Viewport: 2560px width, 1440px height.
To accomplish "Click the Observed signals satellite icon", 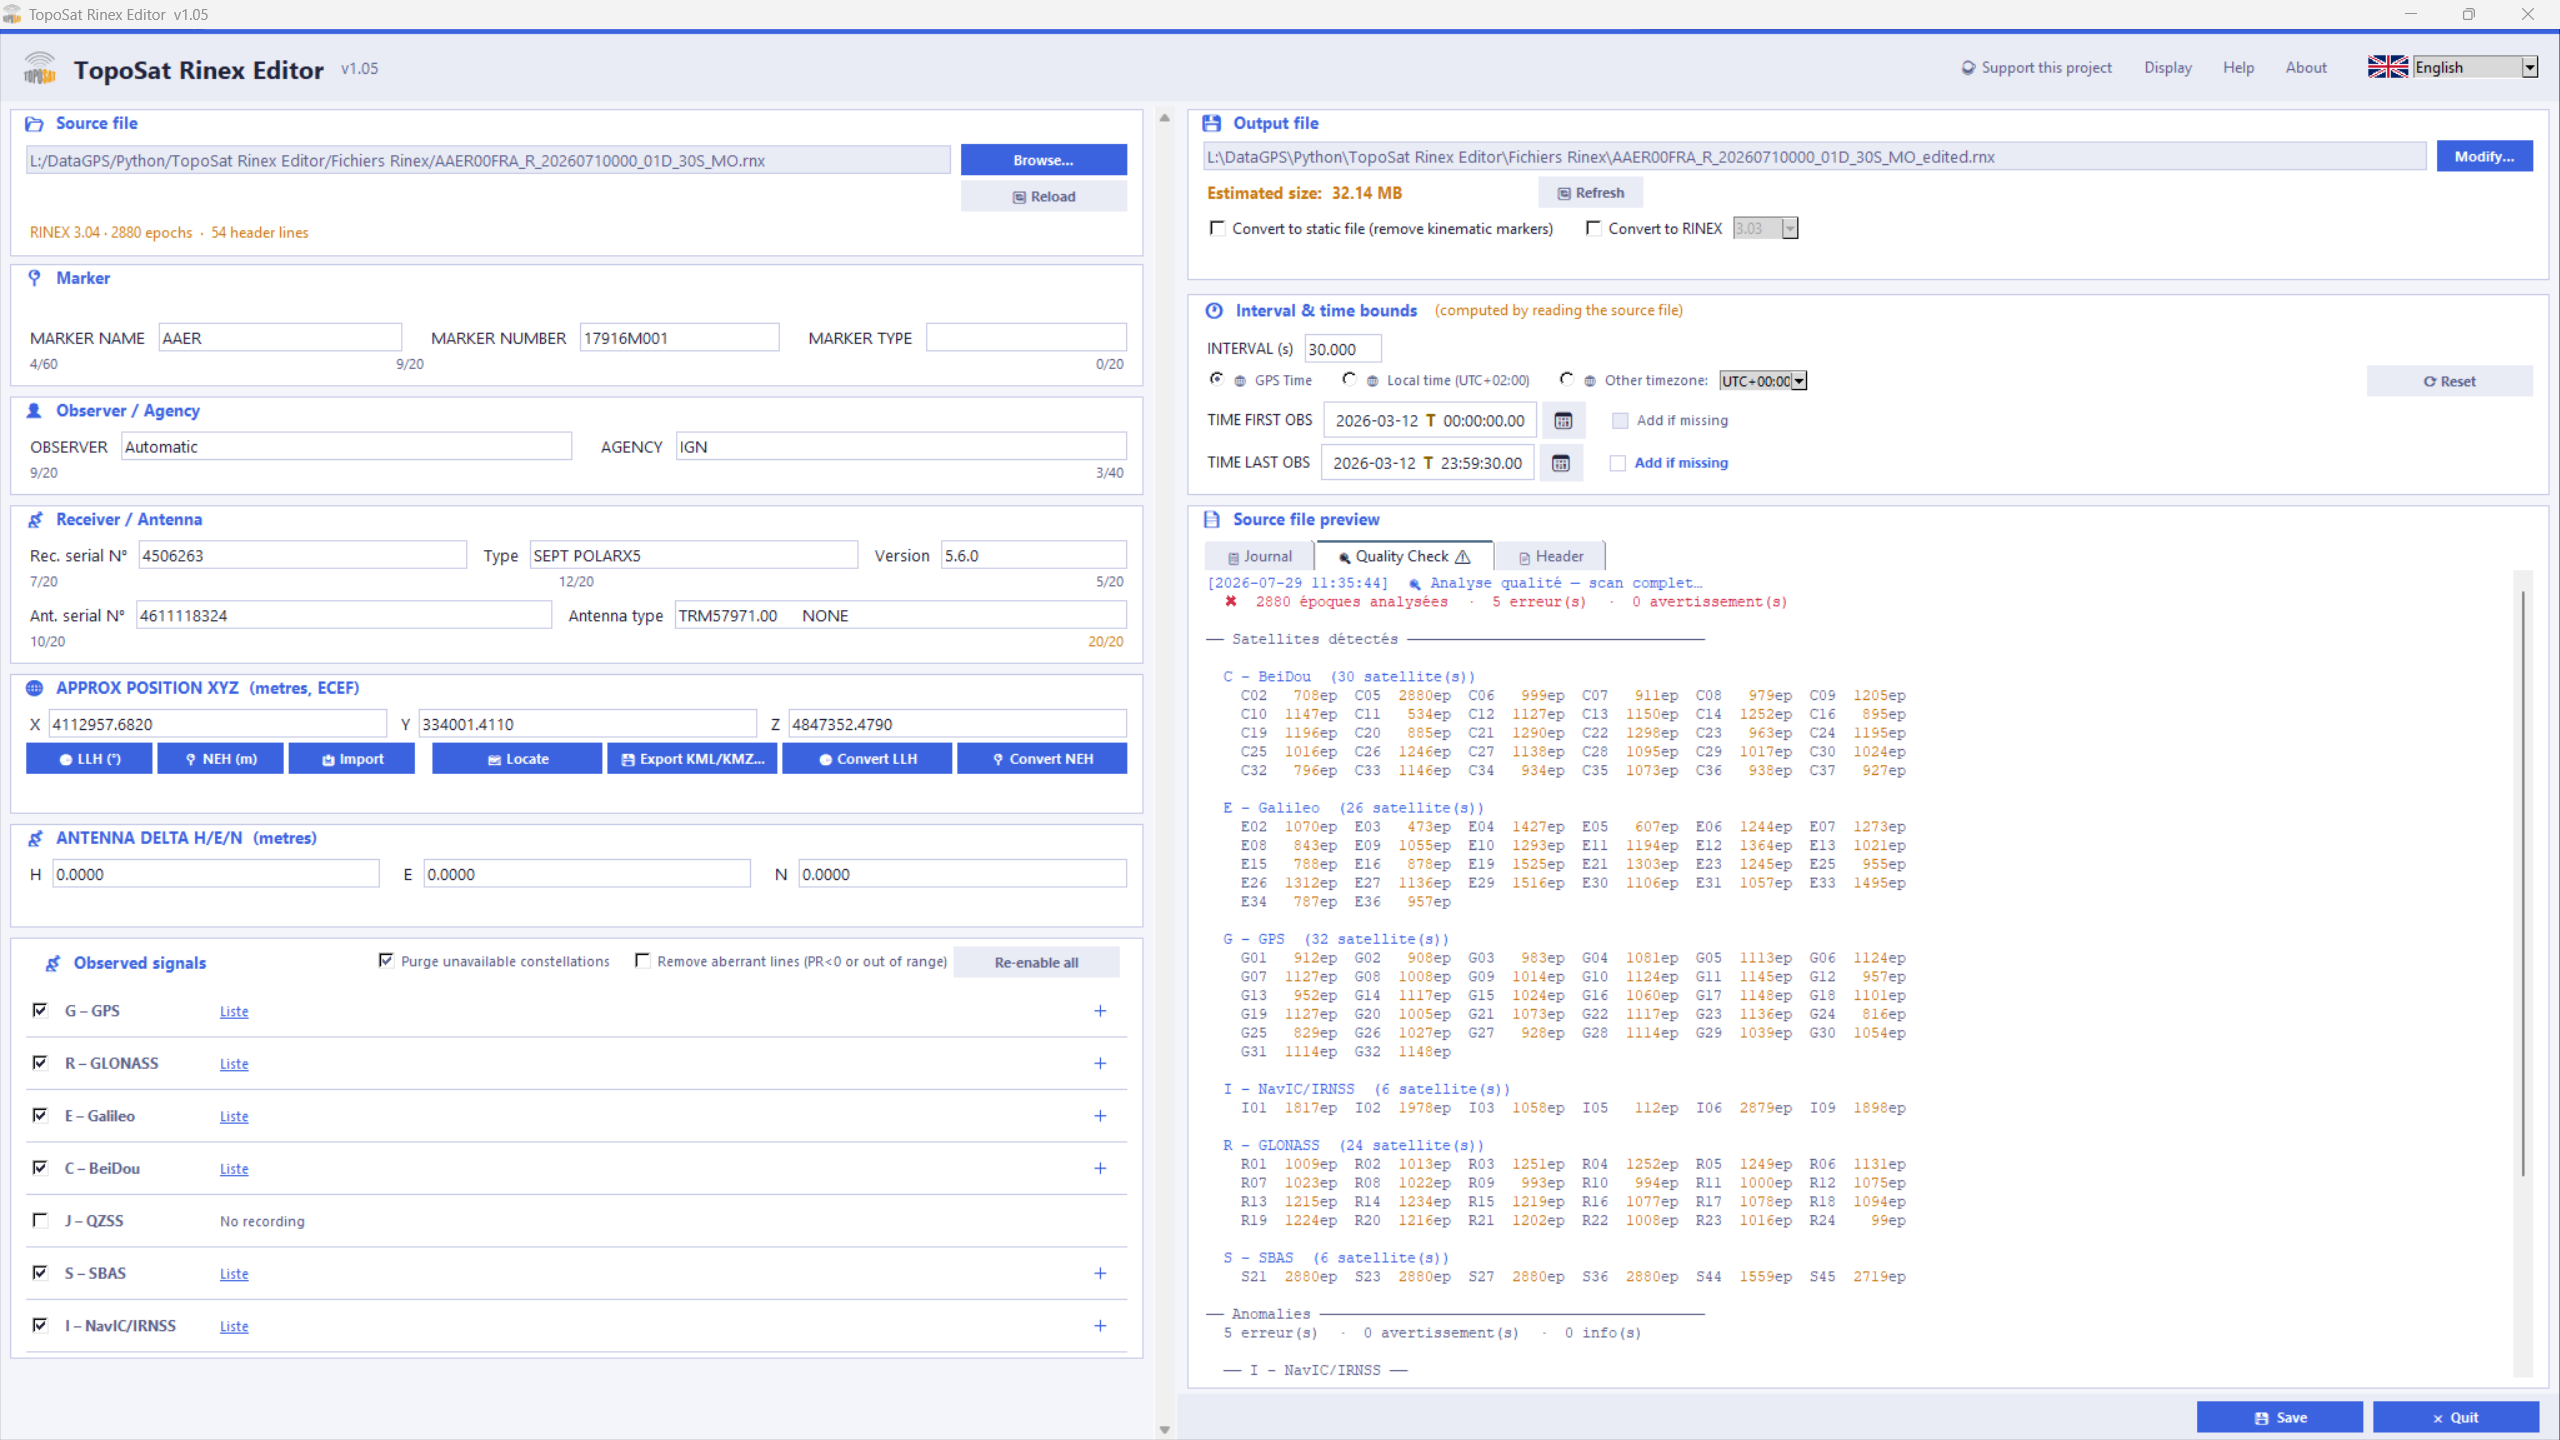I will (52, 963).
